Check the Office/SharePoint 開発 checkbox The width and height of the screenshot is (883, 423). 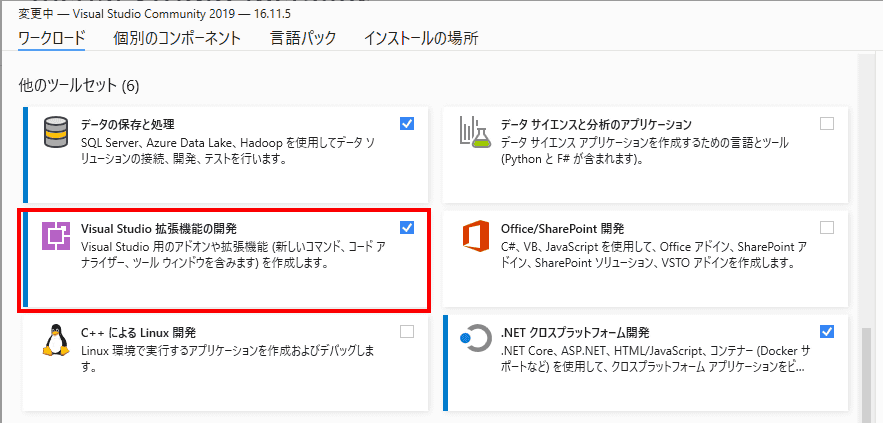click(827, 228)
